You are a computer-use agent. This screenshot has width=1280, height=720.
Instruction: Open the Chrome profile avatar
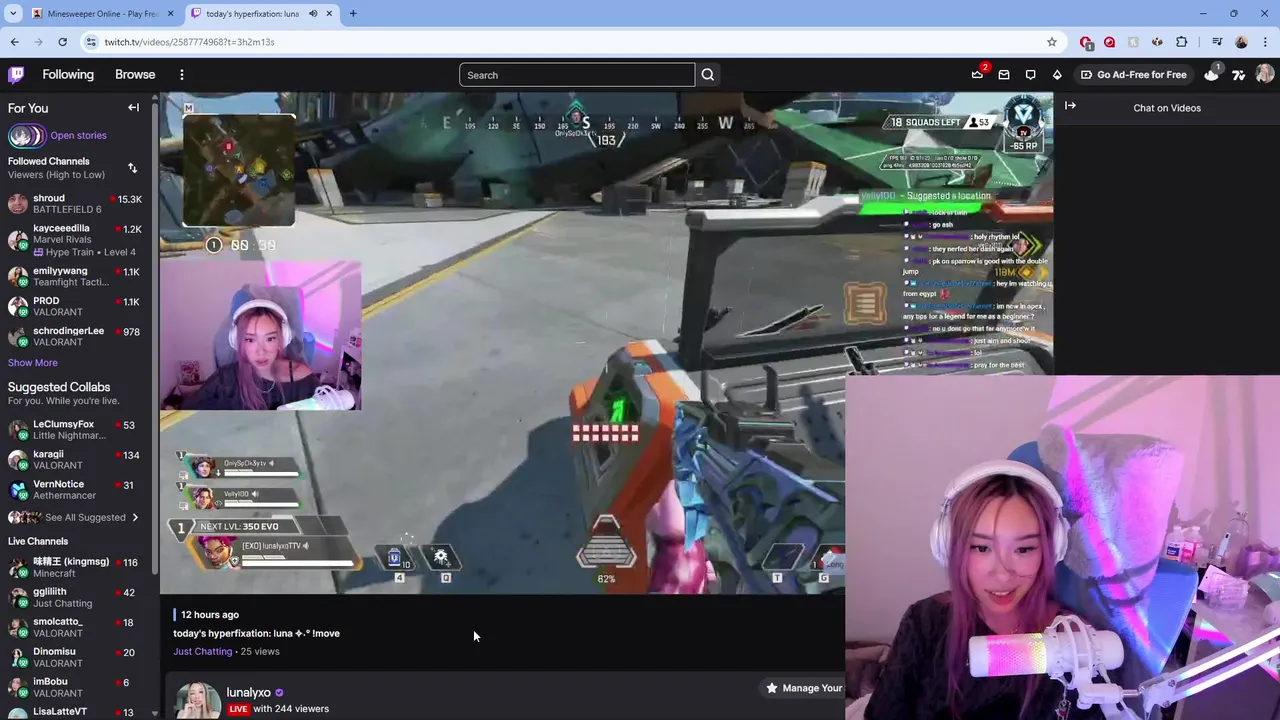pos(1241,42)
